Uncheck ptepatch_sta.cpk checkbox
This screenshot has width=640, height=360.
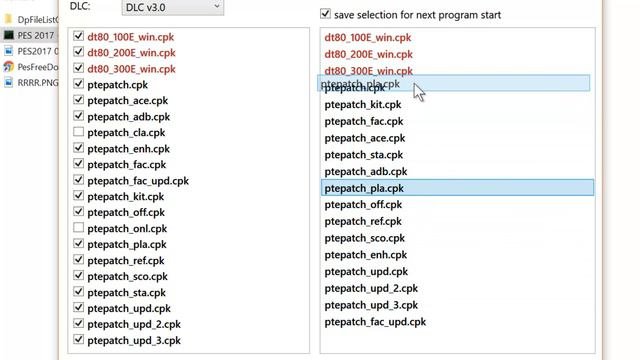(x=78, y=291)
